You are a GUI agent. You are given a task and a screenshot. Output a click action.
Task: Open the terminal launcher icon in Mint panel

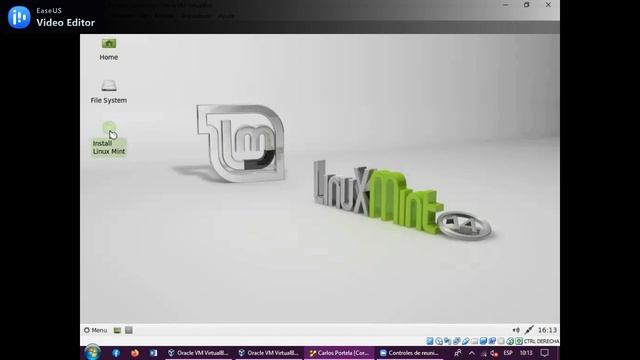(129, 330)
